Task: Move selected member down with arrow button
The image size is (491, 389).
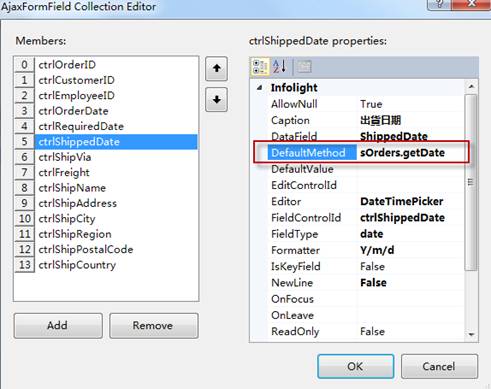Action: click(216, 99)
